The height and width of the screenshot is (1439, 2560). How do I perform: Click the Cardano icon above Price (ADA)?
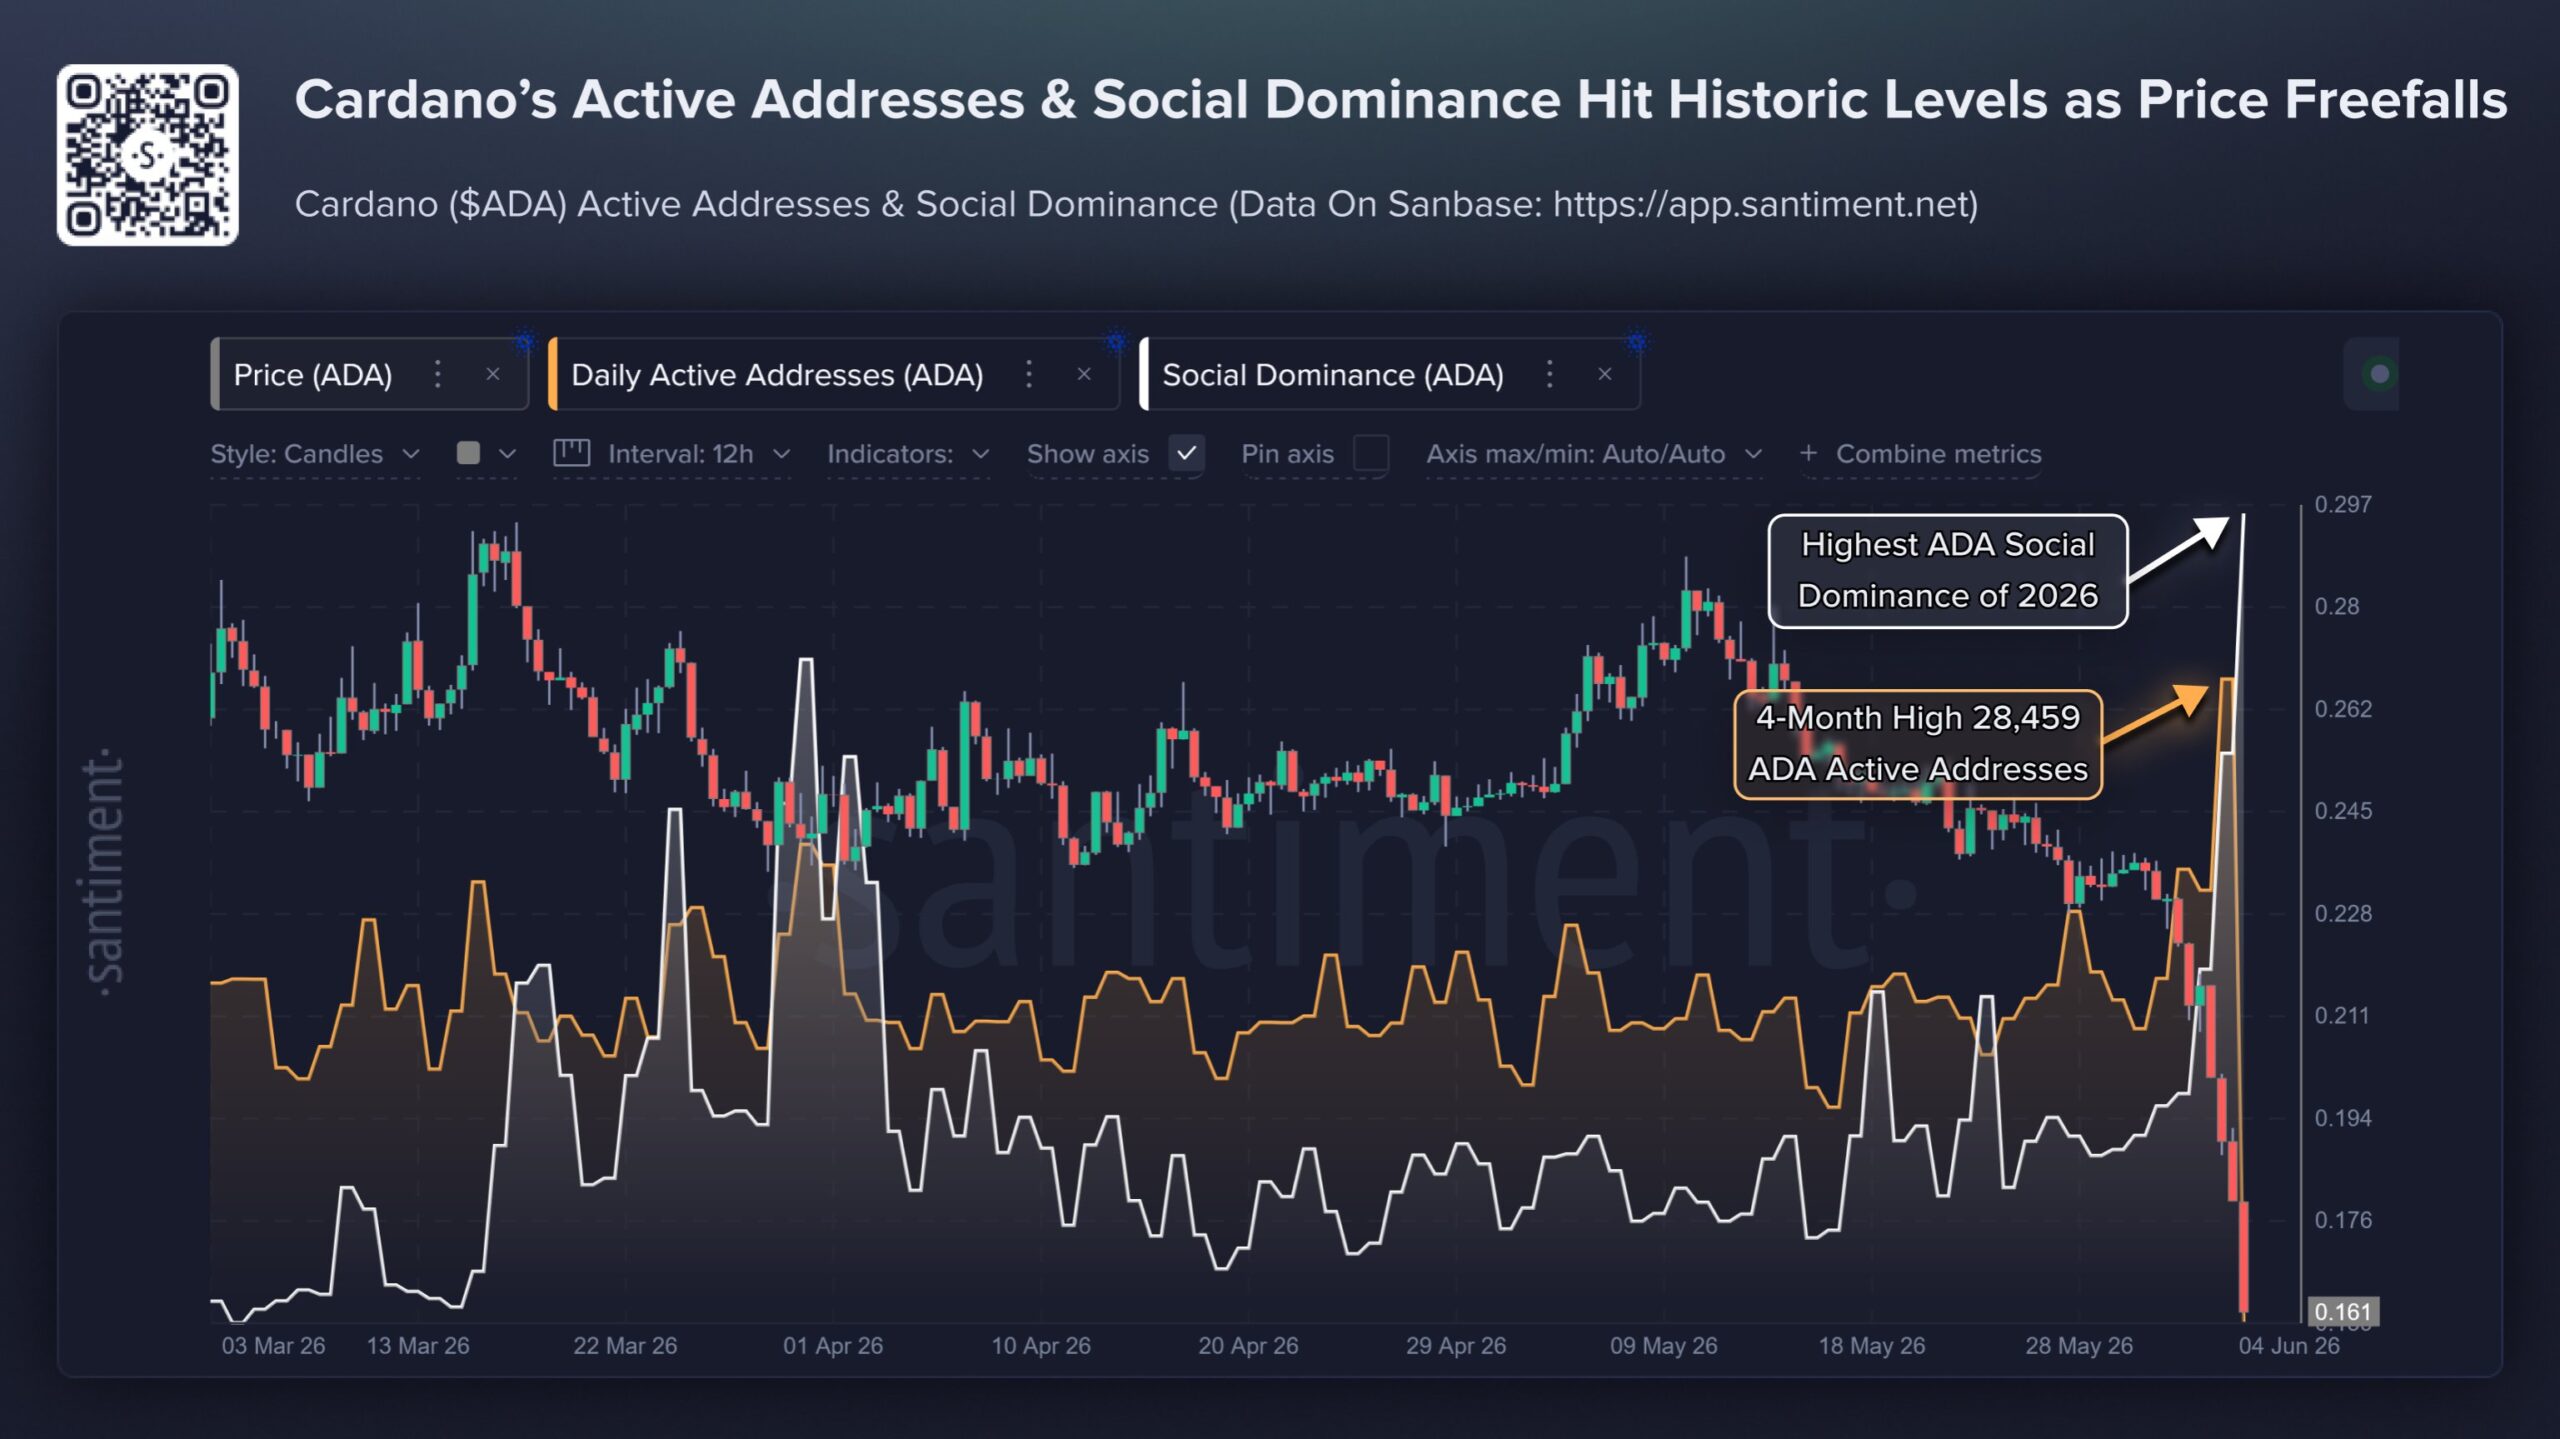coord(525,342)
